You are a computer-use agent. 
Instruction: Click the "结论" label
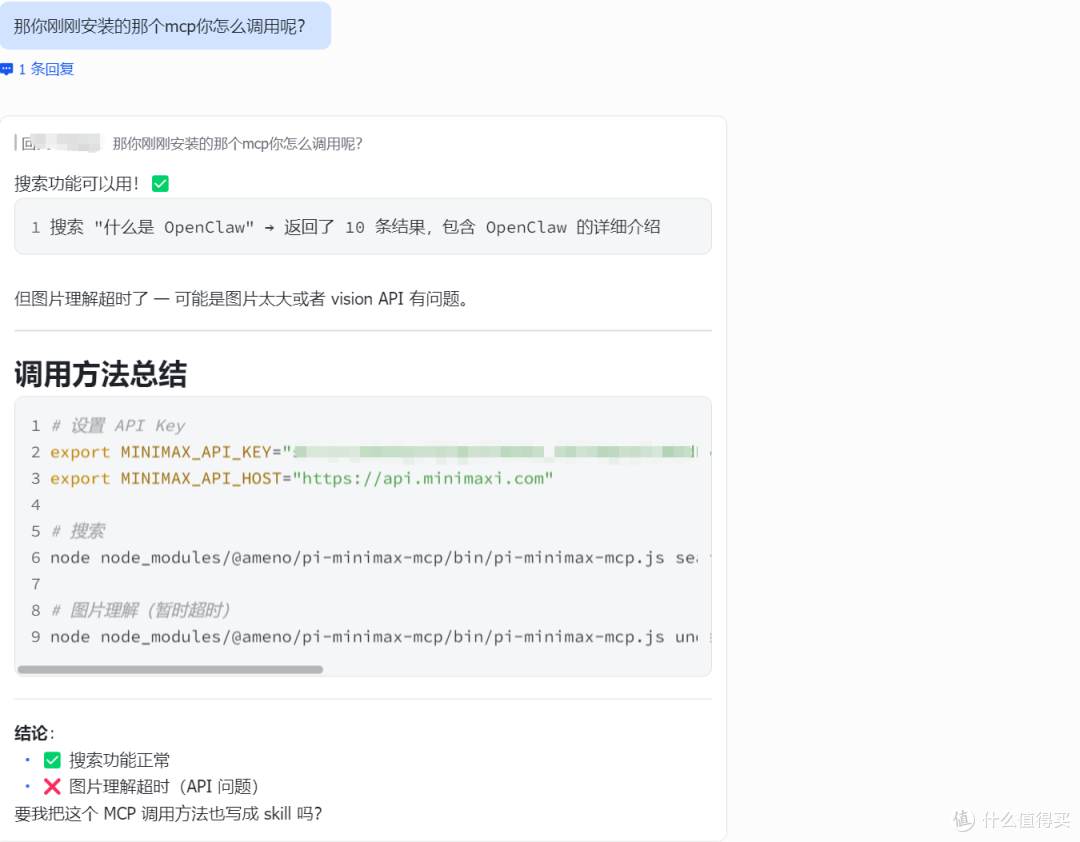point(32,733)
